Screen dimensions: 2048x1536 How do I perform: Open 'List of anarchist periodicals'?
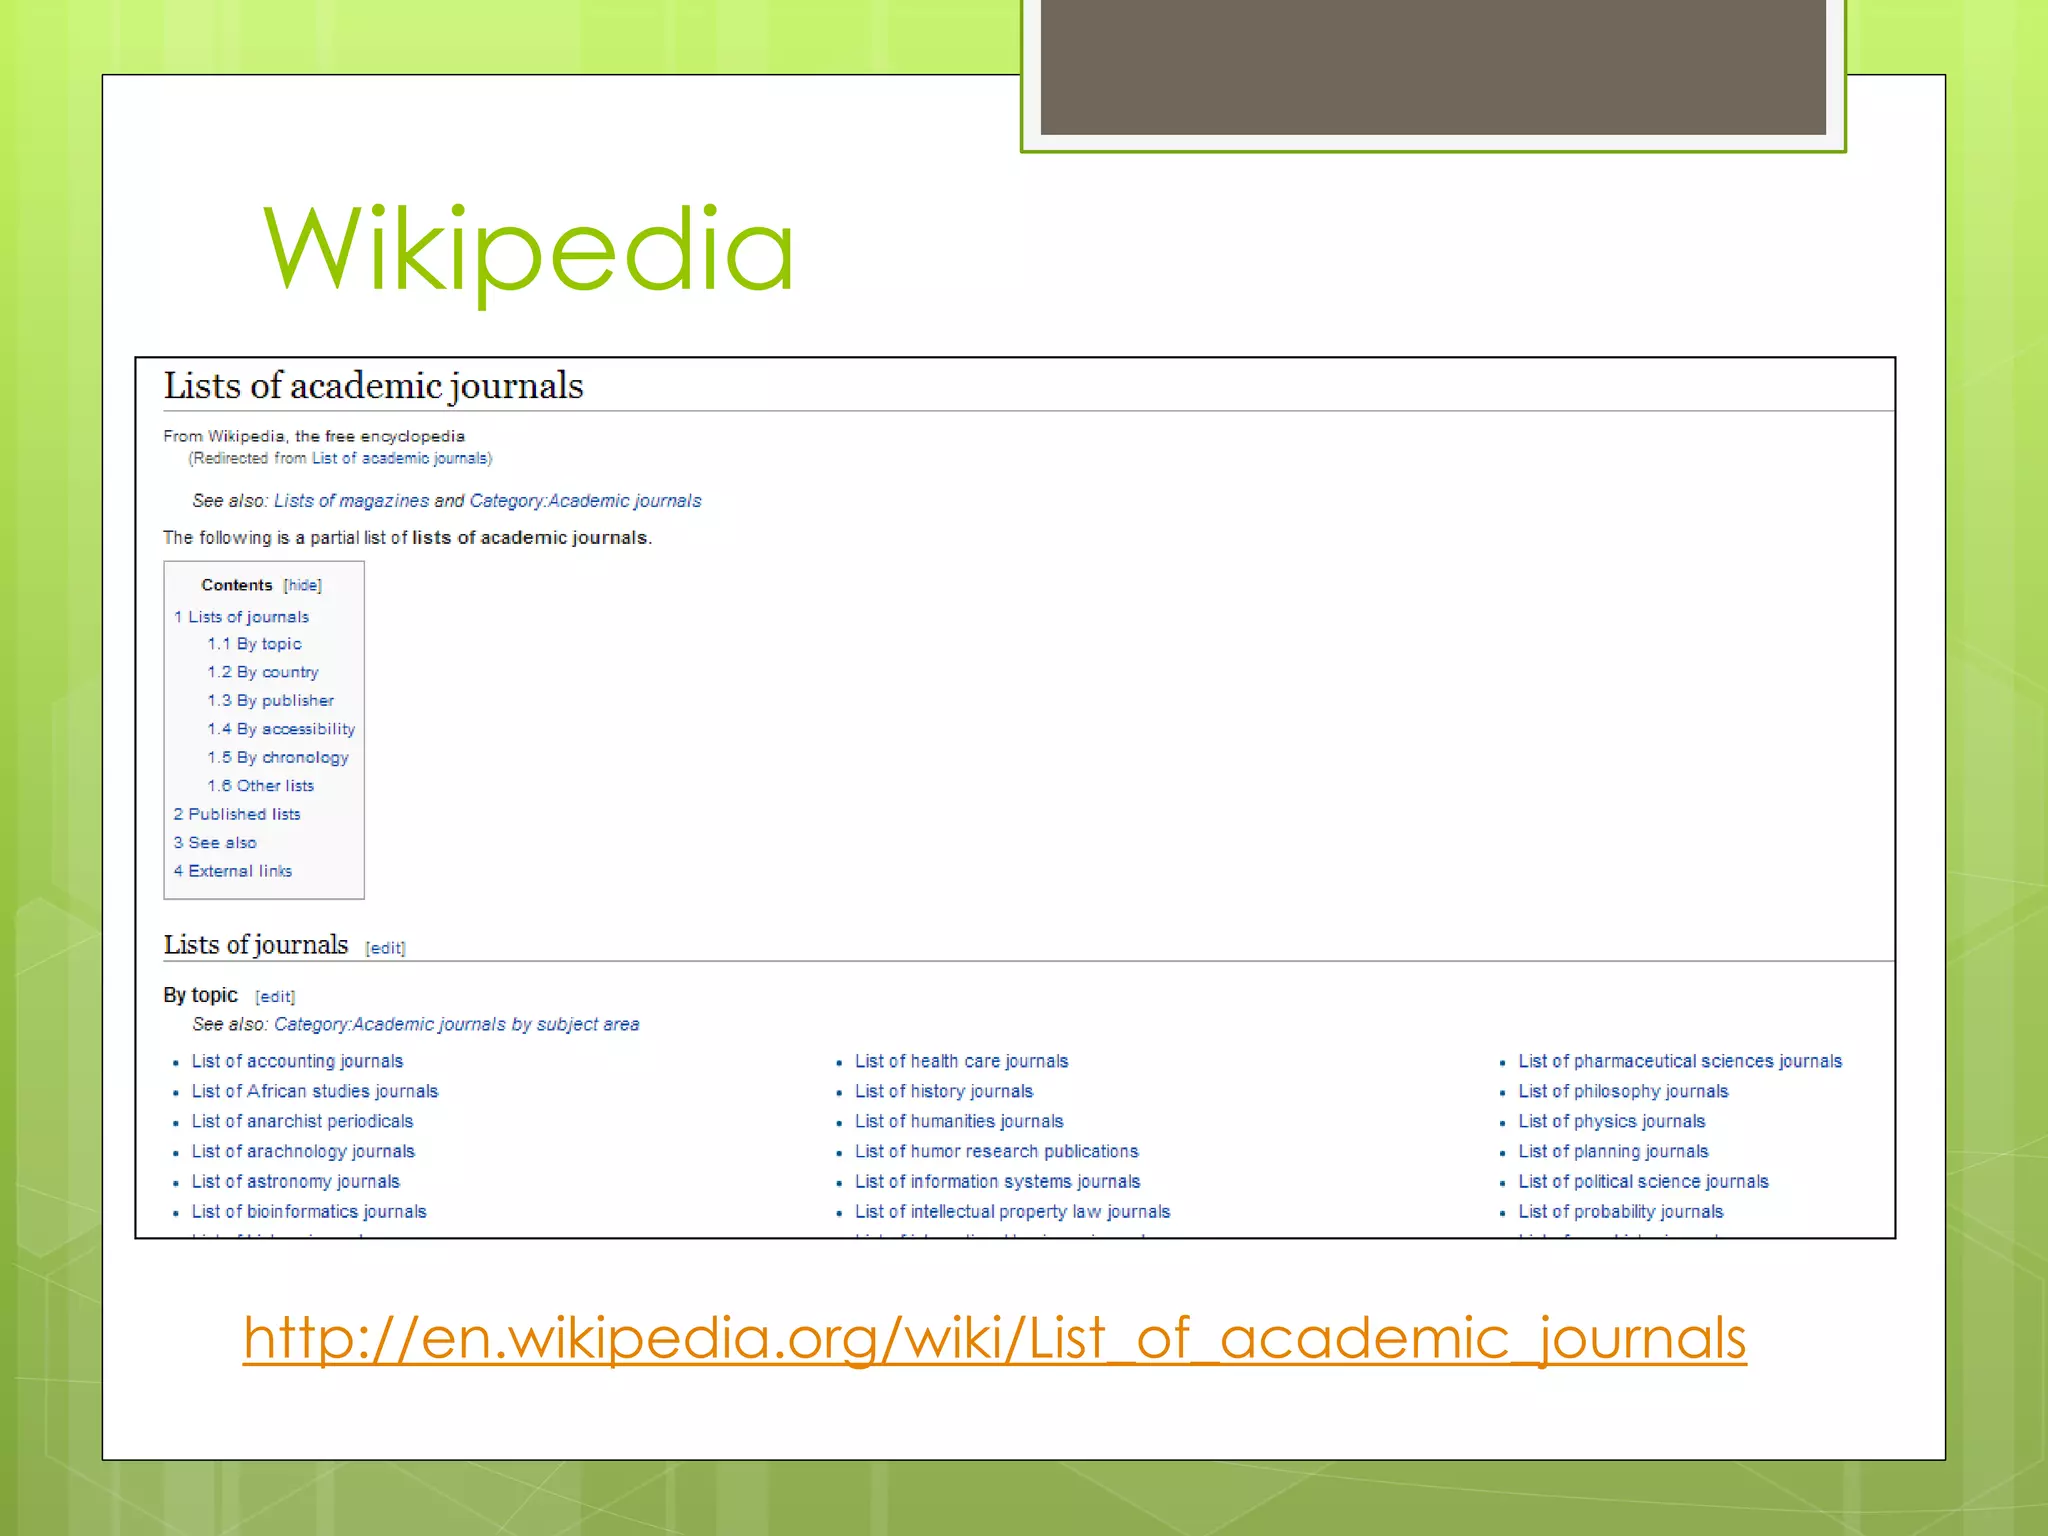click(302, 1121)
